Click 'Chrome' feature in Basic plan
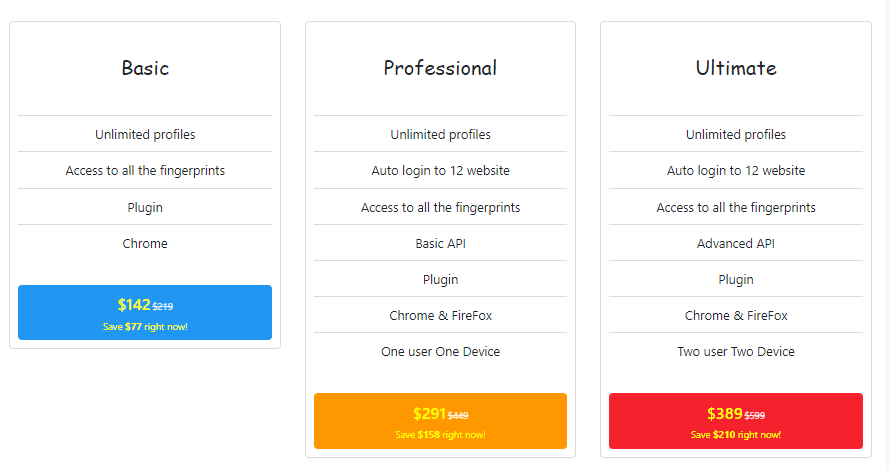Image resolution: width=889 pixels, height=471 pixels. point(145,243)
